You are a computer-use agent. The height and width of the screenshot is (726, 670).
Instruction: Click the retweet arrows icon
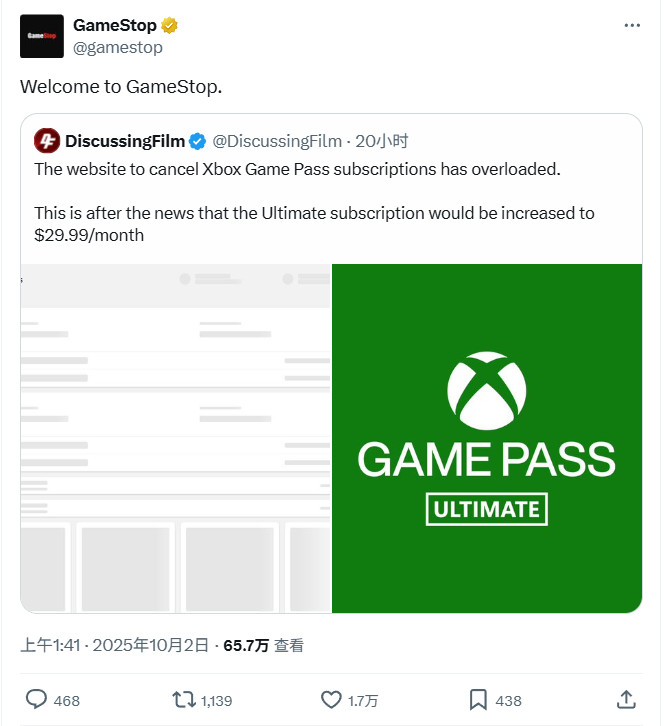pyautogui.click(x=183, y=699)
